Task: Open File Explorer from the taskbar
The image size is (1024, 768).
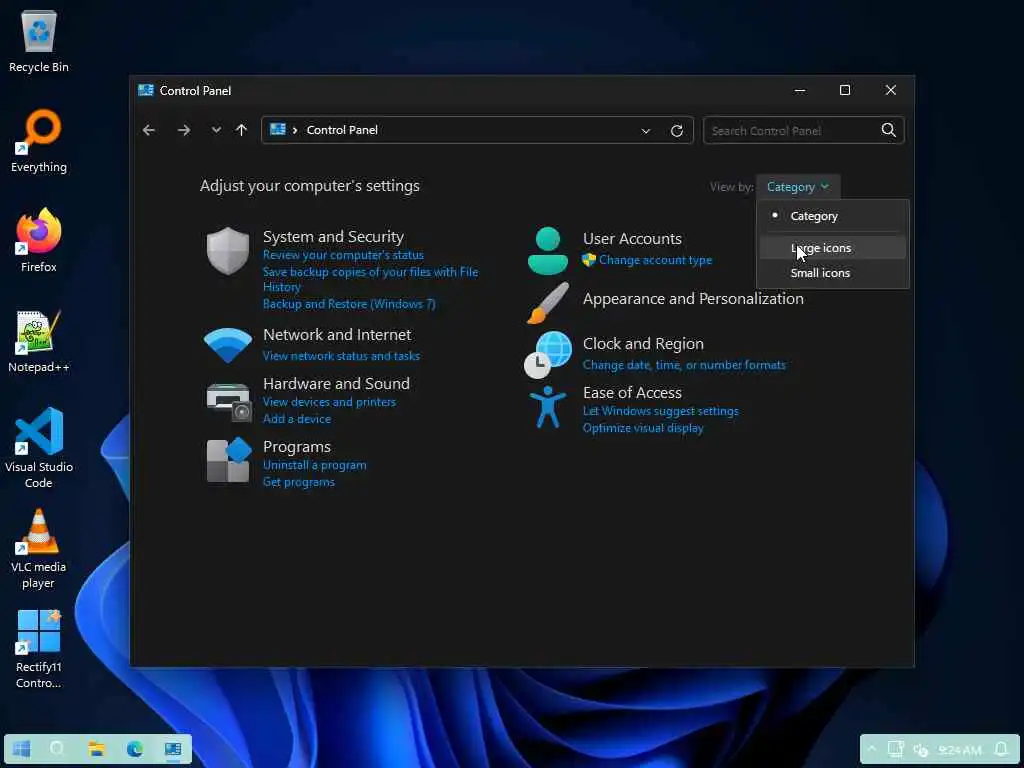Action: 97,748
